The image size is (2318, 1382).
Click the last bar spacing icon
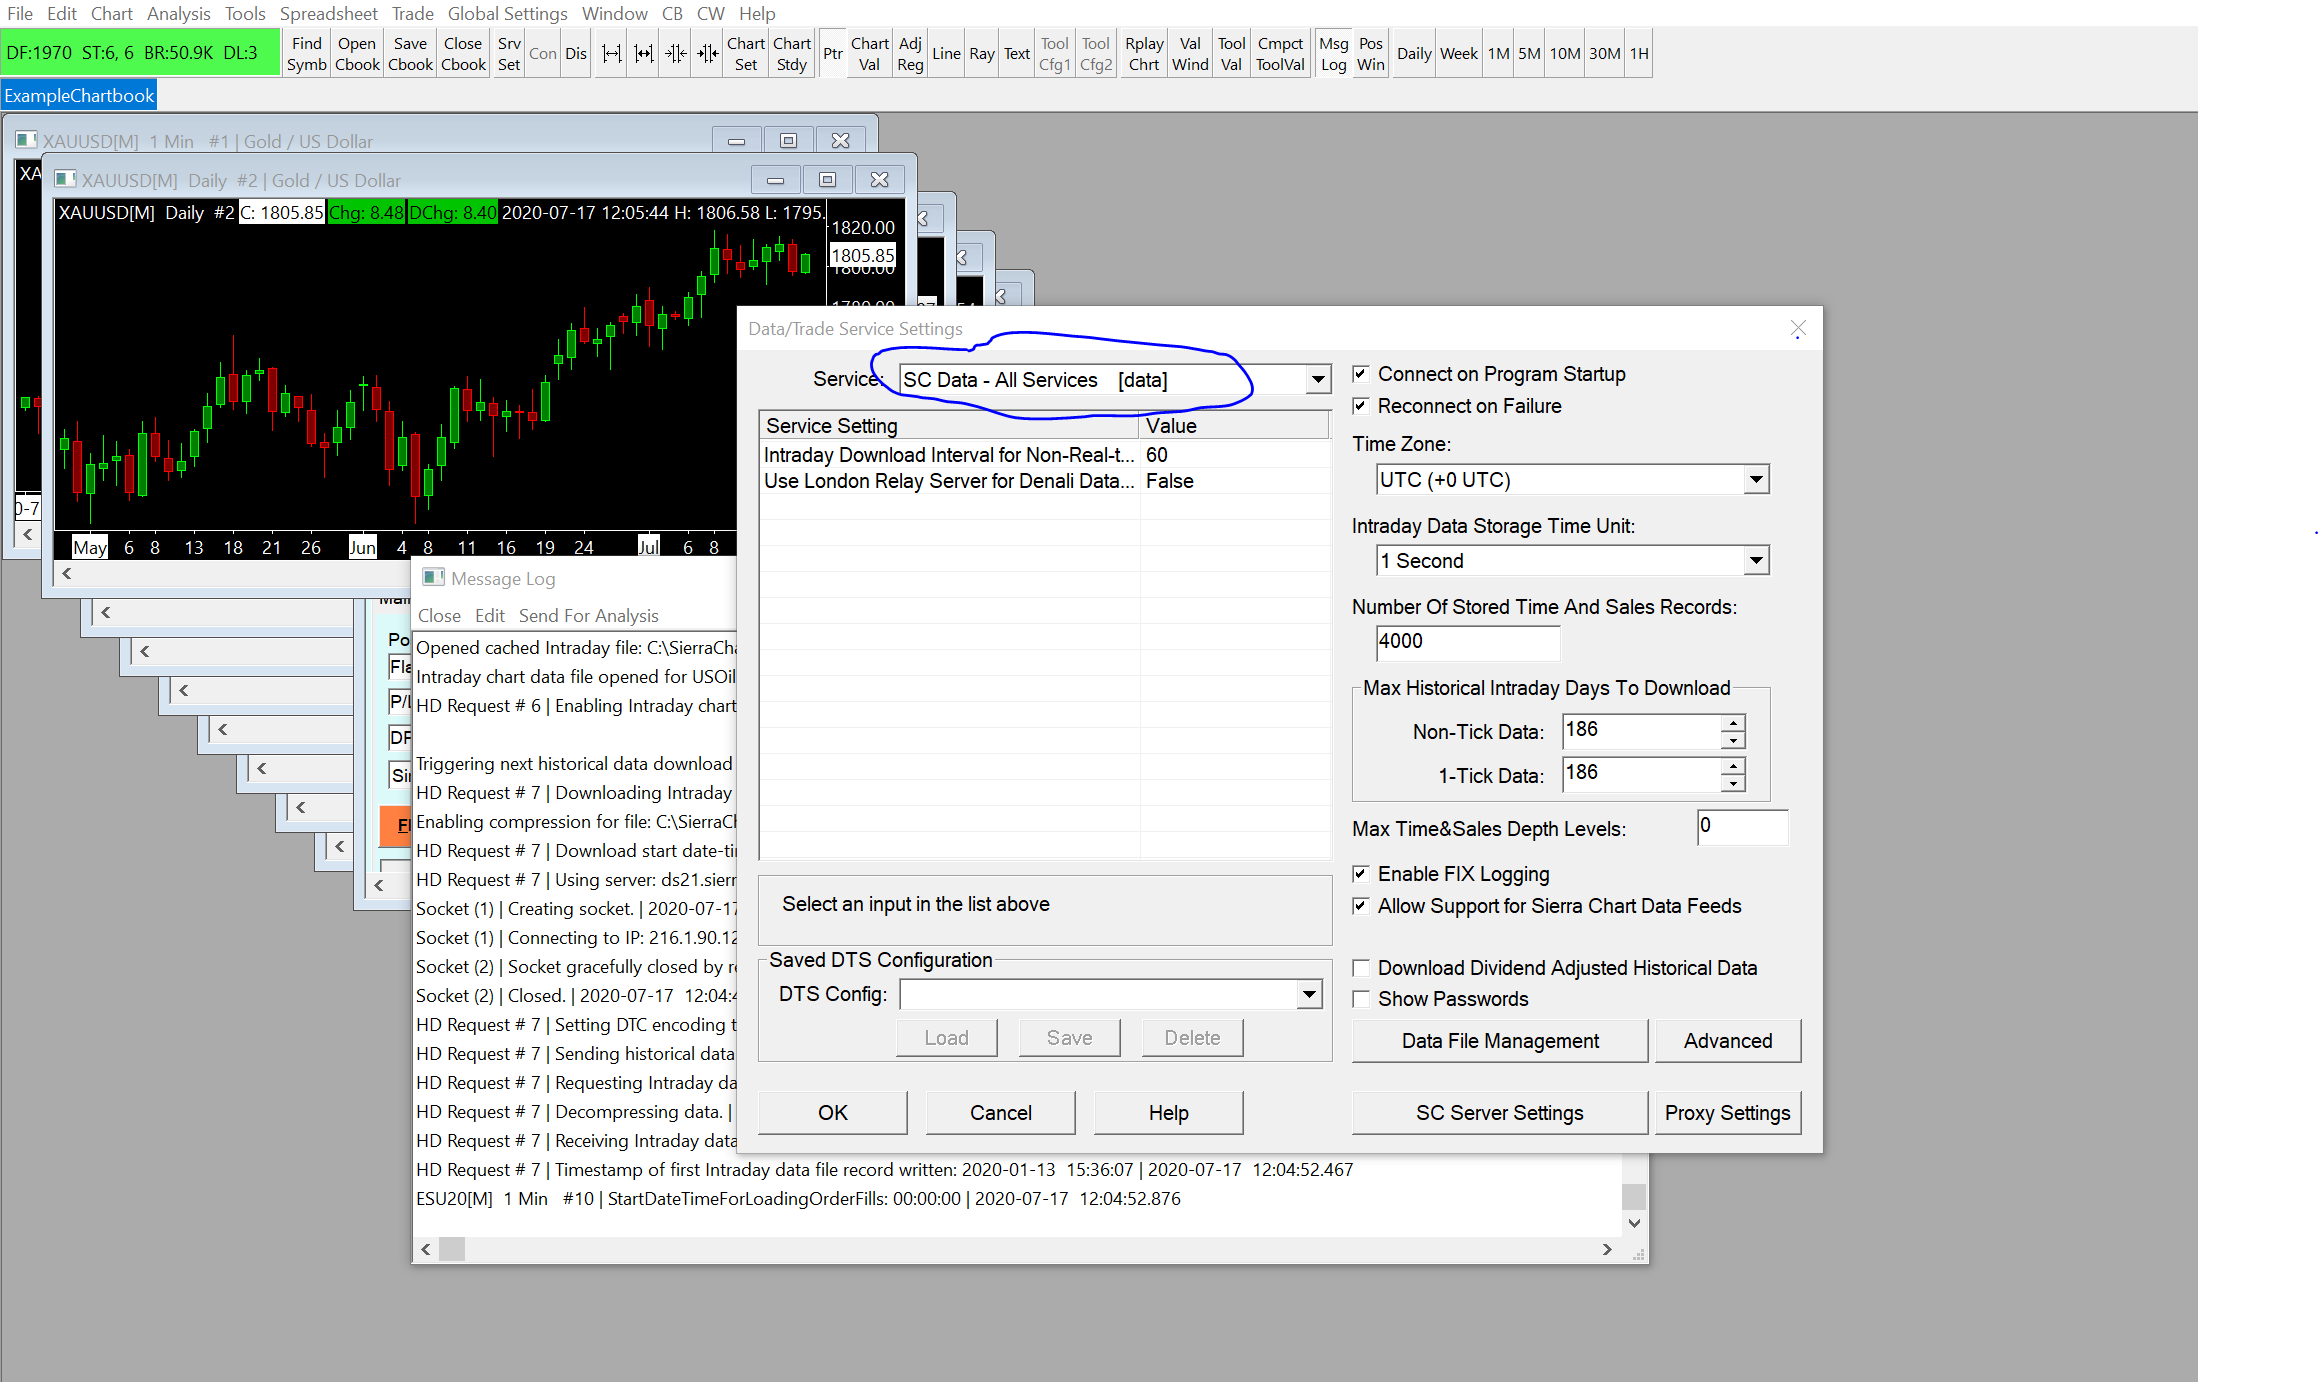coord(707,54)
